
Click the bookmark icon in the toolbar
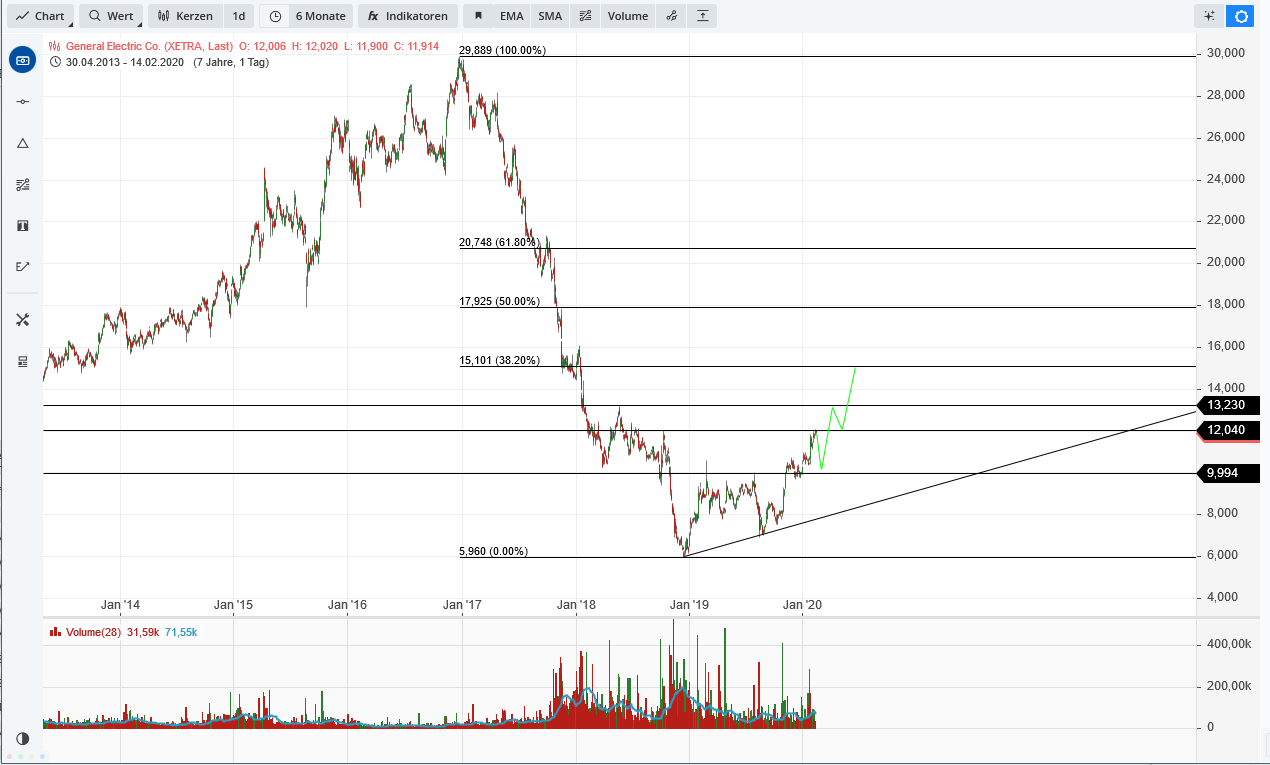click(x=481, y=15)
